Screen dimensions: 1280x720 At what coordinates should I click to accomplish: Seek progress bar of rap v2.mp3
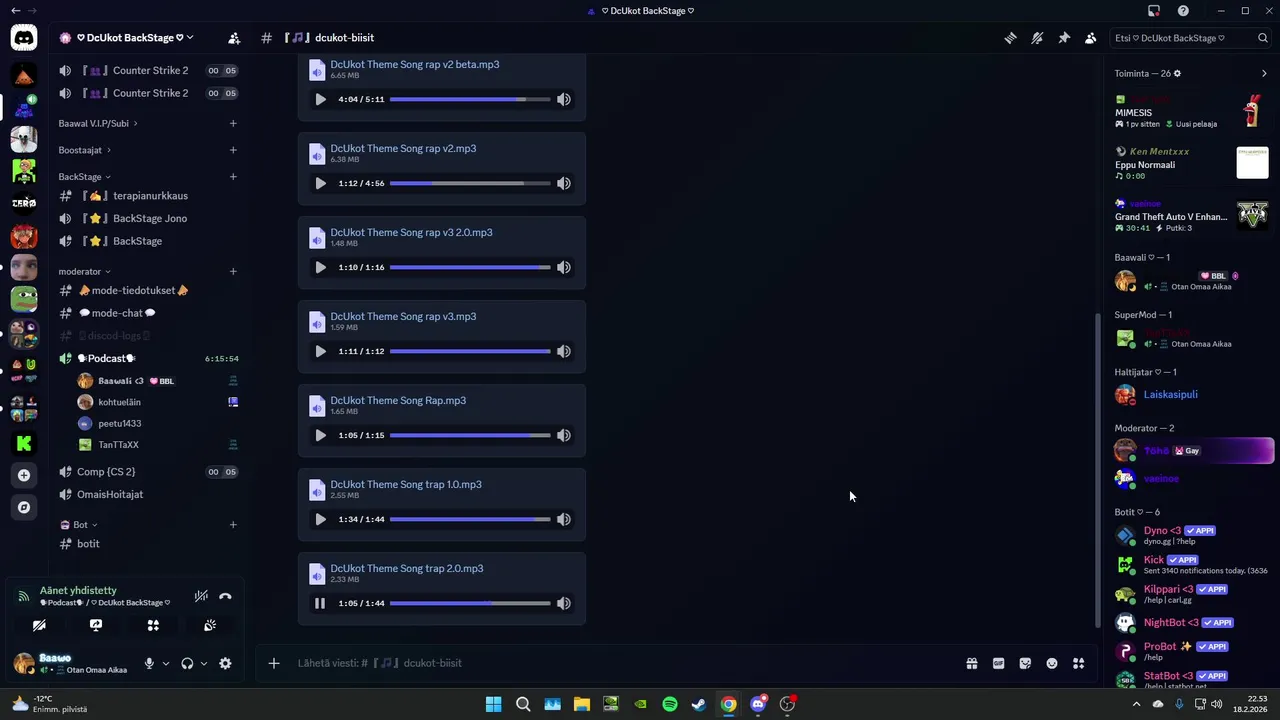click(470, 183)
